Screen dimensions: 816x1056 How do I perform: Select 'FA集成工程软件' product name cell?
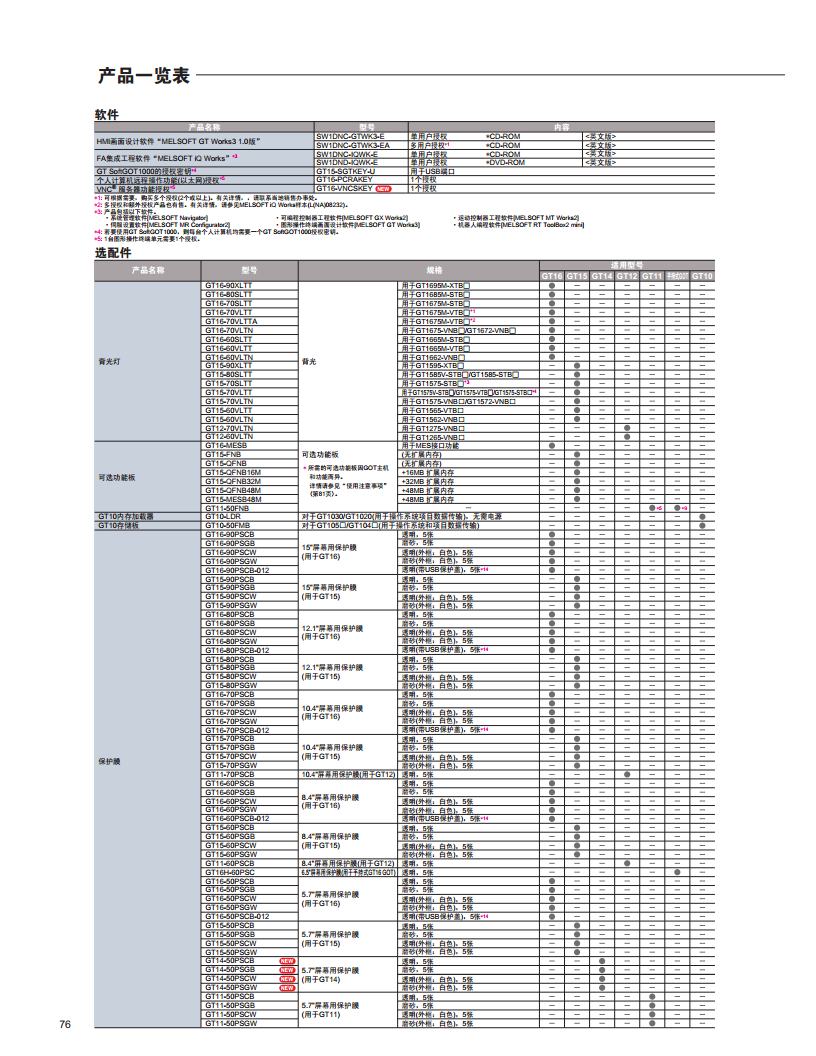click(x=204, y=158)
